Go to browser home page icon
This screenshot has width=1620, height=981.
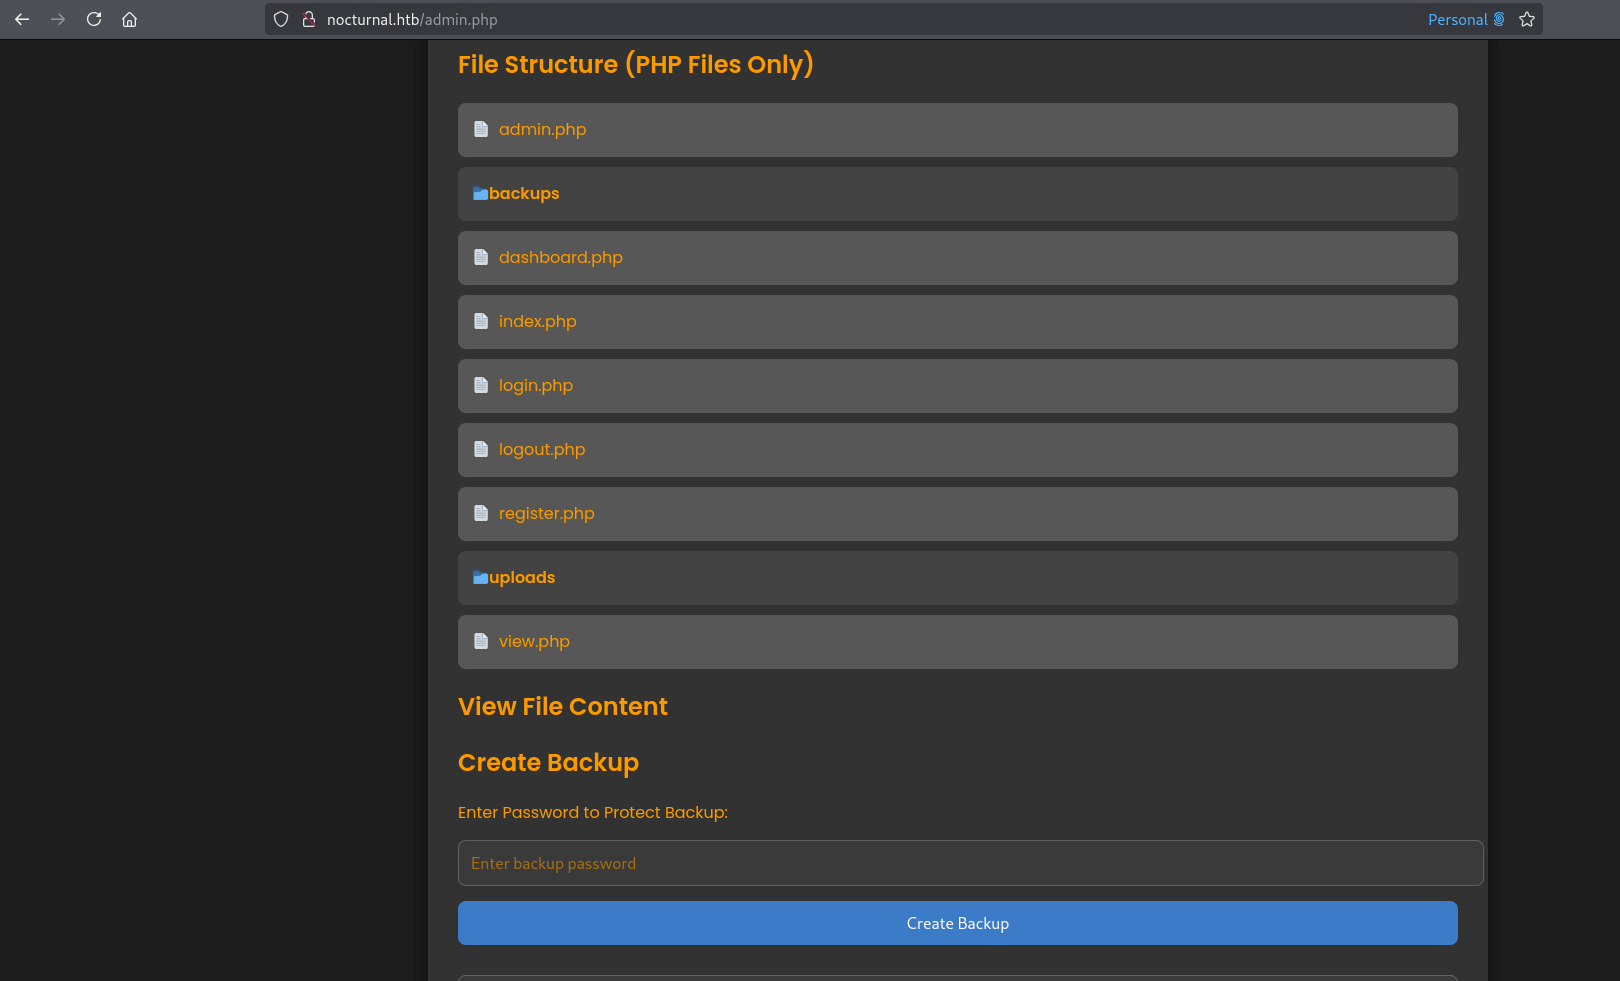click(129, 19)
